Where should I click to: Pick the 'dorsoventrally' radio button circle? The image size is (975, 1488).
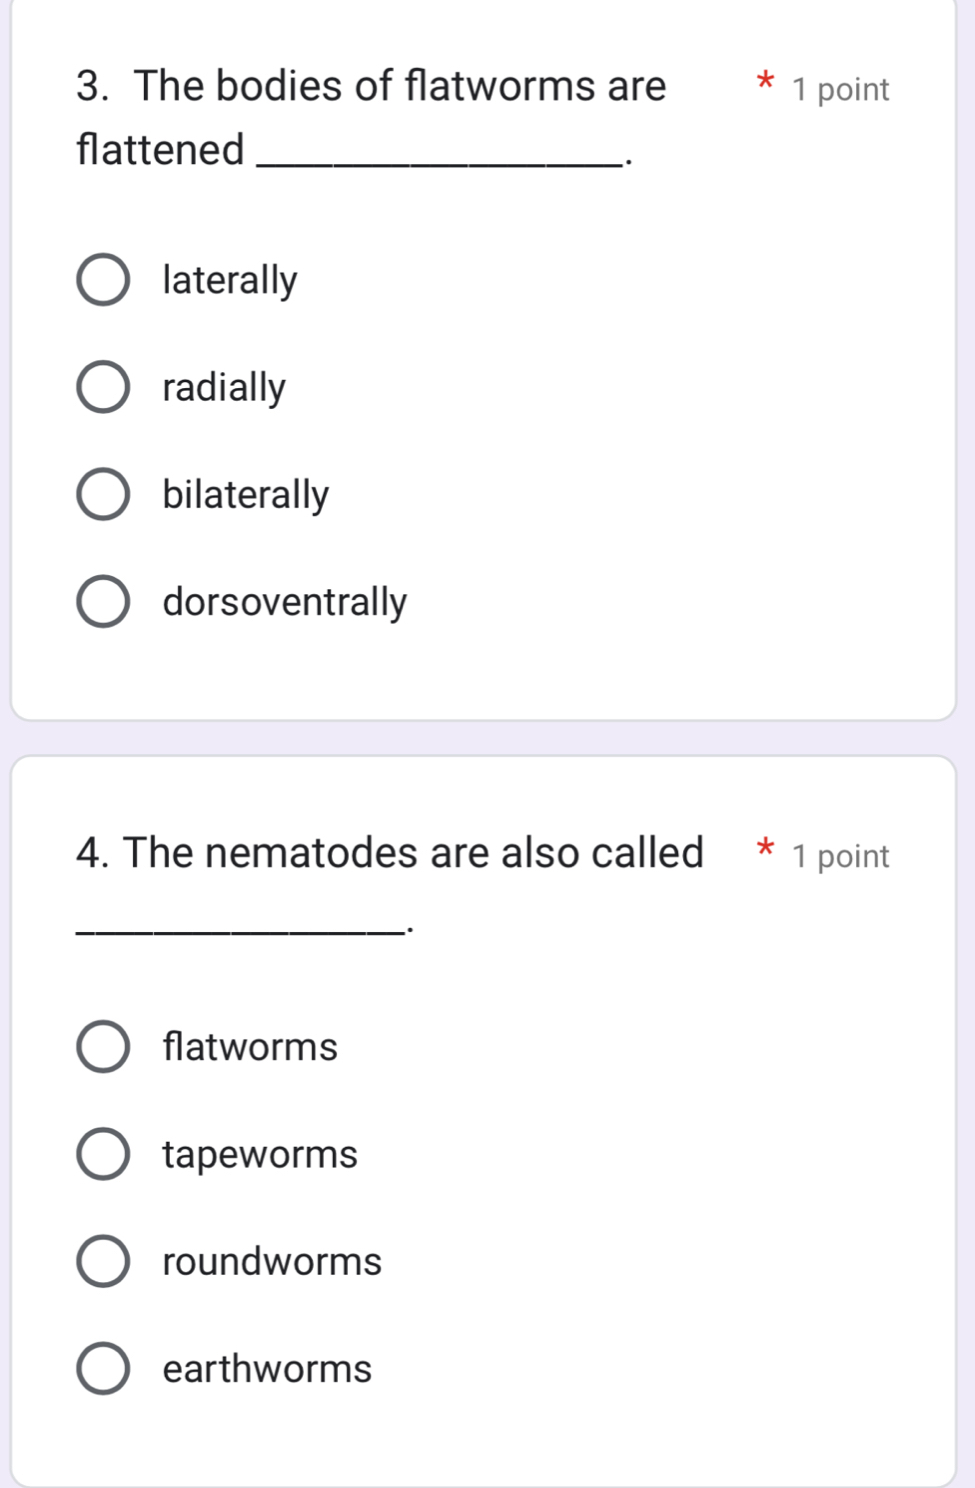pyautogui.click(x=103, y=602)
